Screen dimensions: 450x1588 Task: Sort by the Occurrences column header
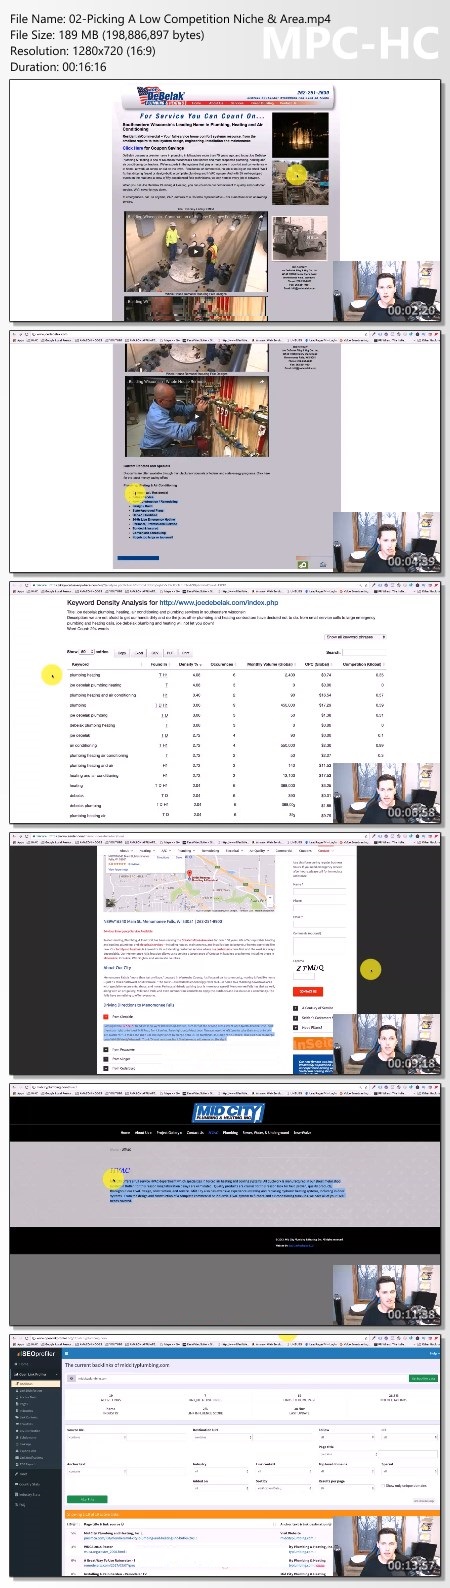(222, 664)
